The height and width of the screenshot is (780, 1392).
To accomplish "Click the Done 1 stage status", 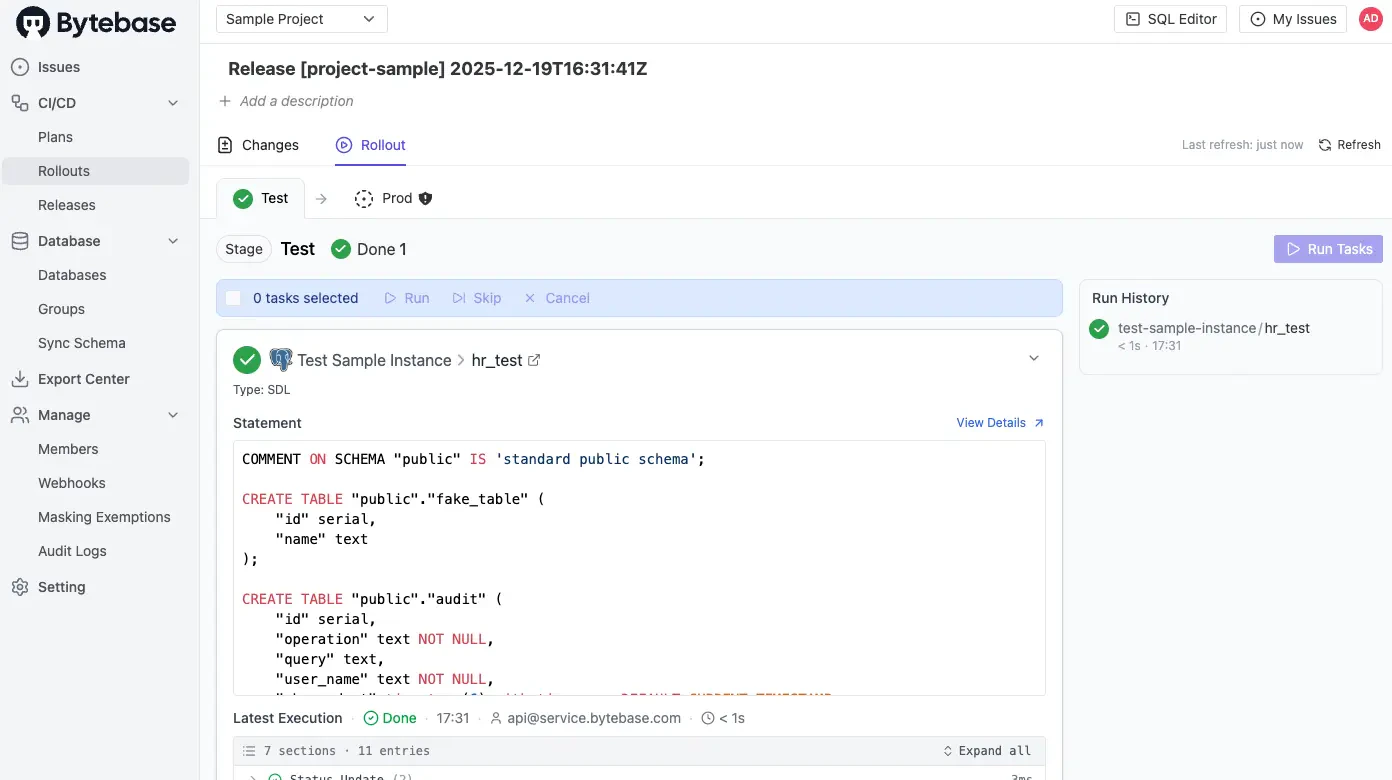I will [369, 249].
